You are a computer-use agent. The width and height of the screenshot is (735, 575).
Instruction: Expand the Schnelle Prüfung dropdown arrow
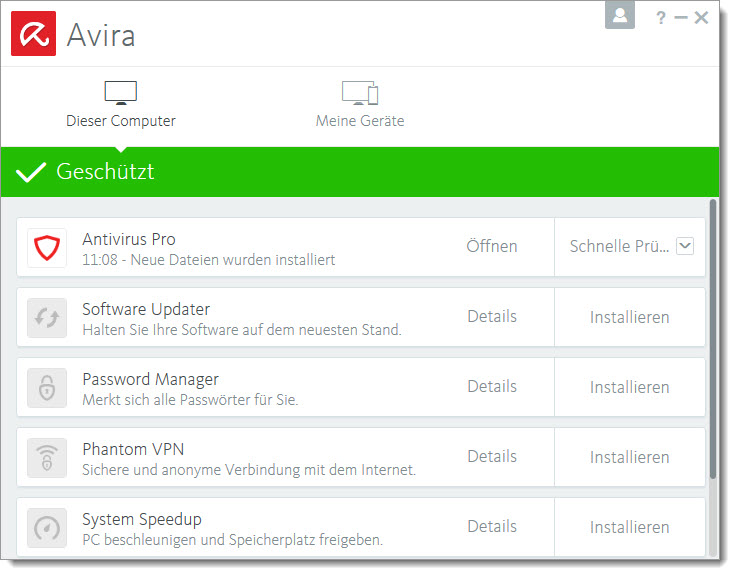click(685, 246)
